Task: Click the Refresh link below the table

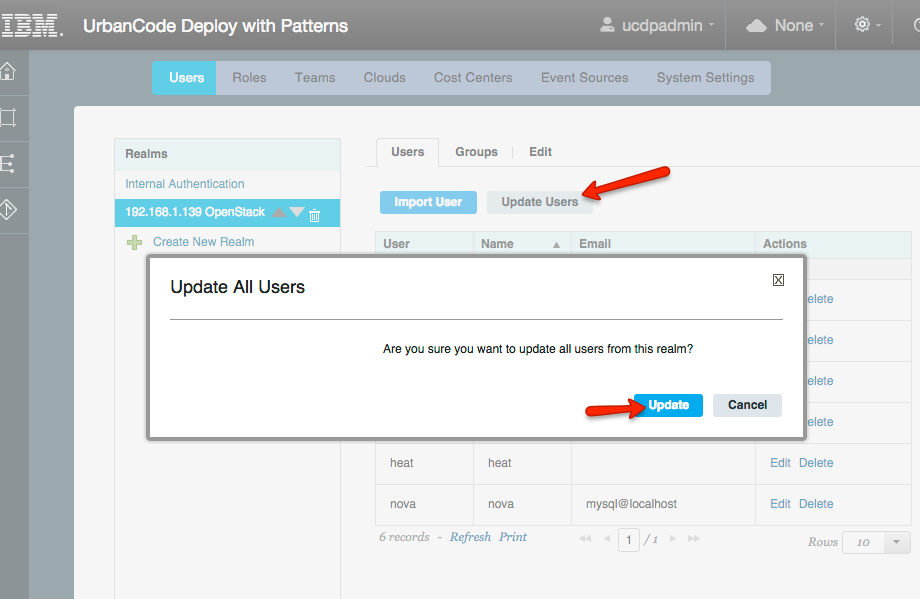Action: pos(471,537)
